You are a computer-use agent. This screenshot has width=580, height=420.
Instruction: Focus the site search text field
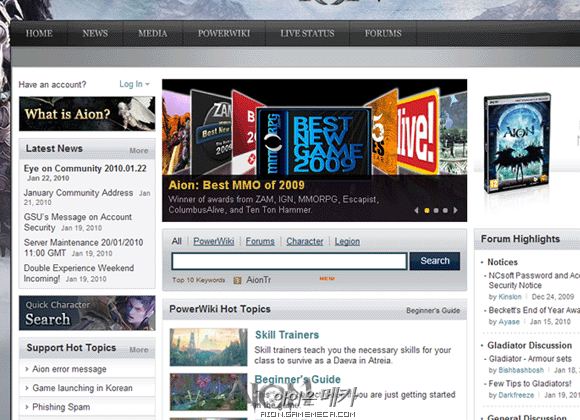tap(289, 261)
